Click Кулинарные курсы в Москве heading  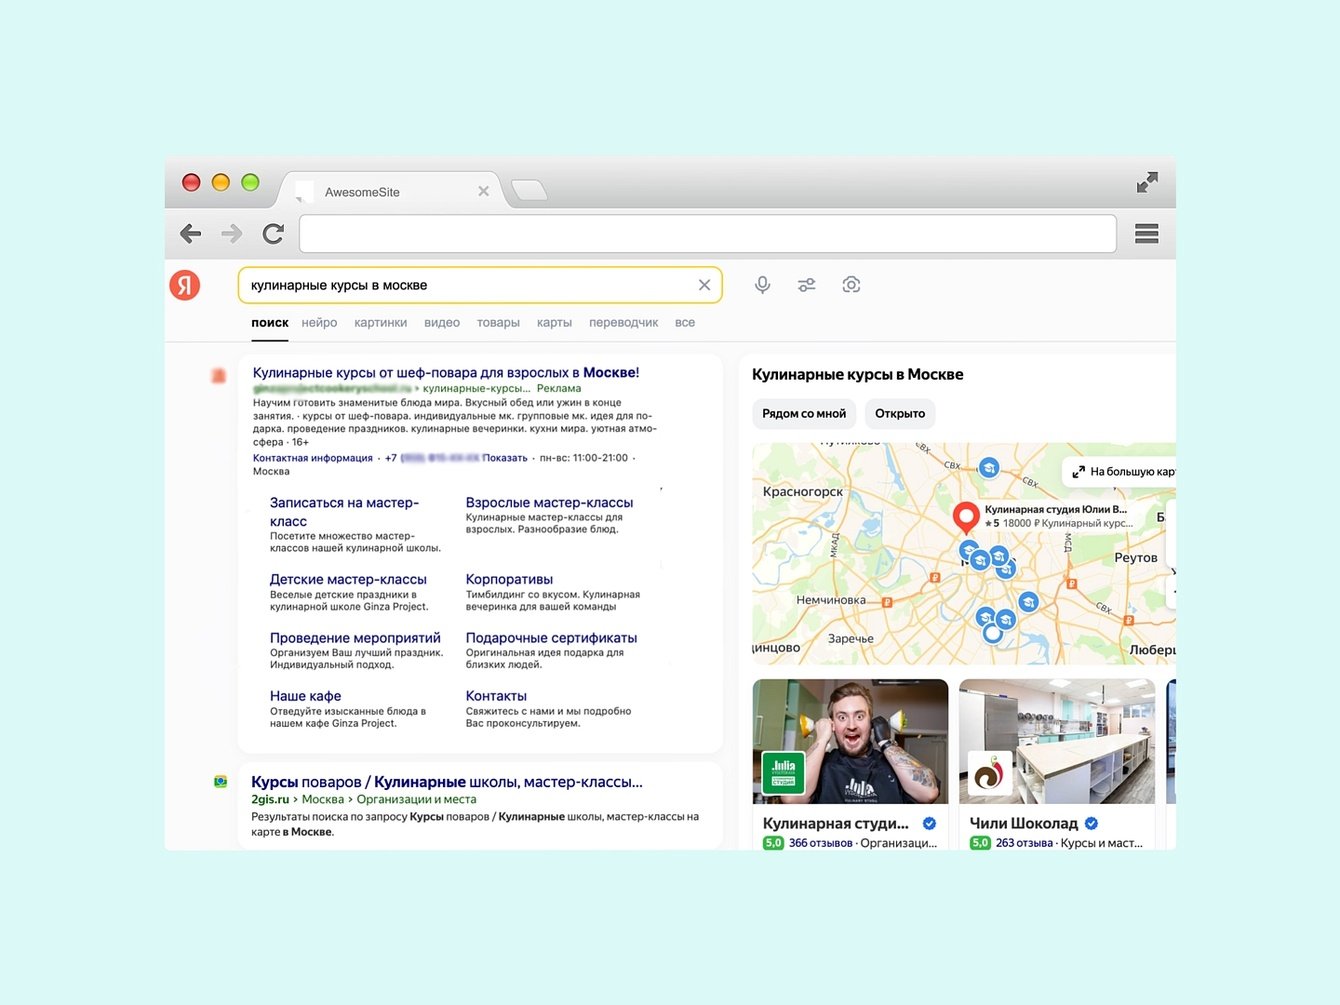point(858,374)
